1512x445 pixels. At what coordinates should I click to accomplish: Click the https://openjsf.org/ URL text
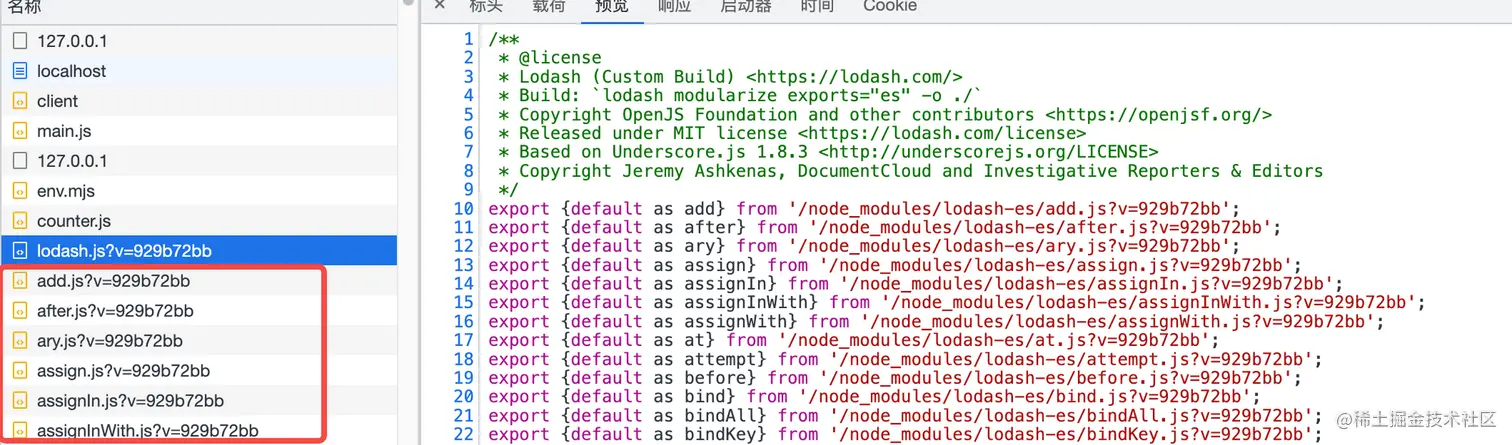tap(1158, 115)
